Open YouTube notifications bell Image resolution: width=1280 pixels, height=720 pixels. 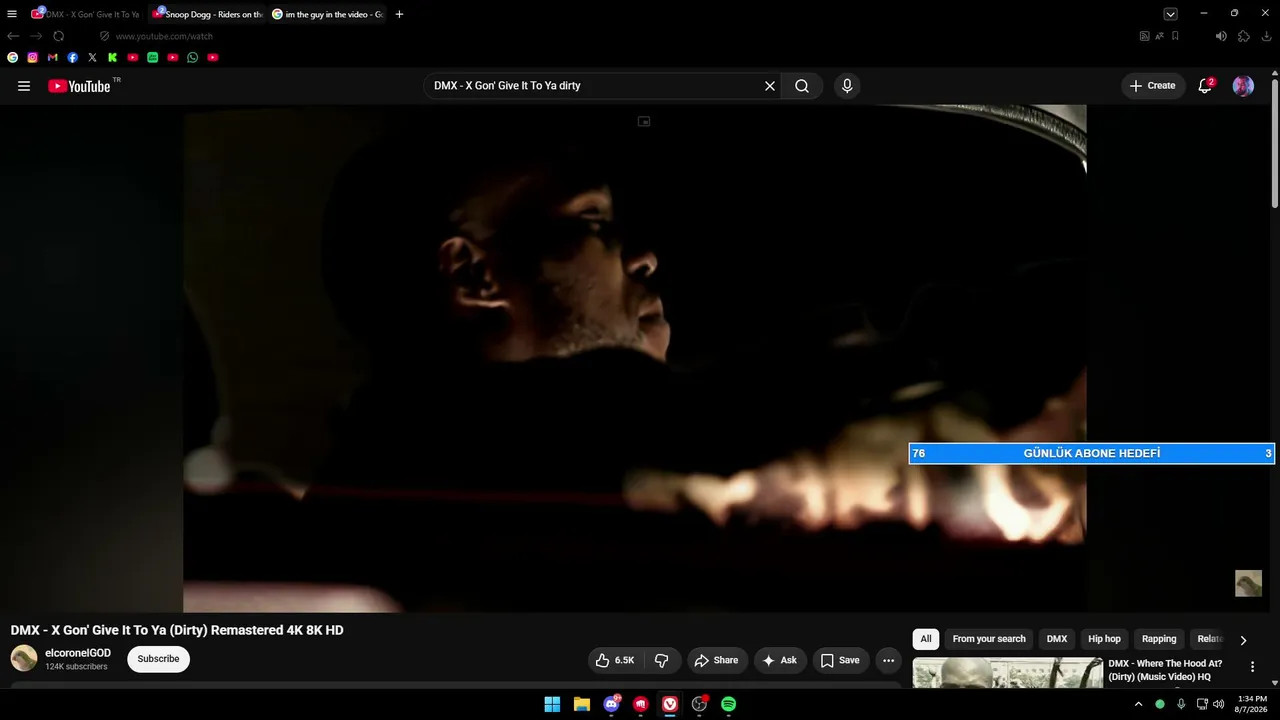point(1205,86)
